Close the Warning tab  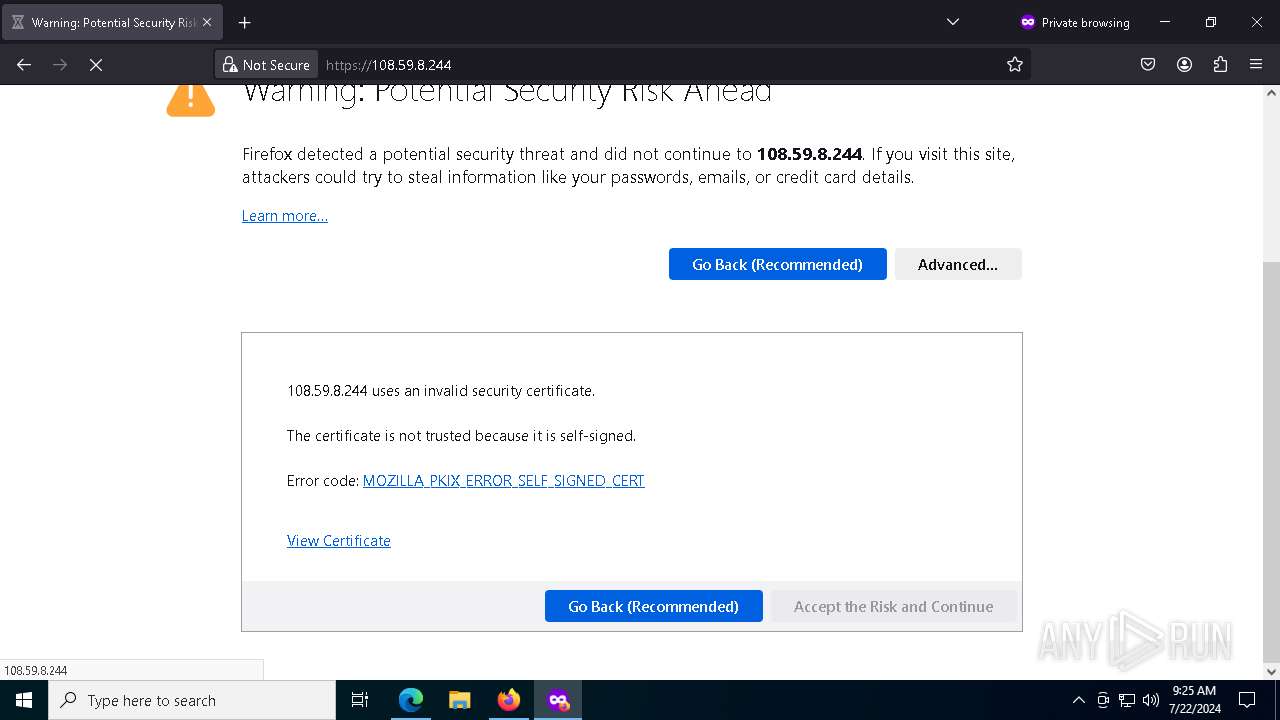tap(207, 22)
